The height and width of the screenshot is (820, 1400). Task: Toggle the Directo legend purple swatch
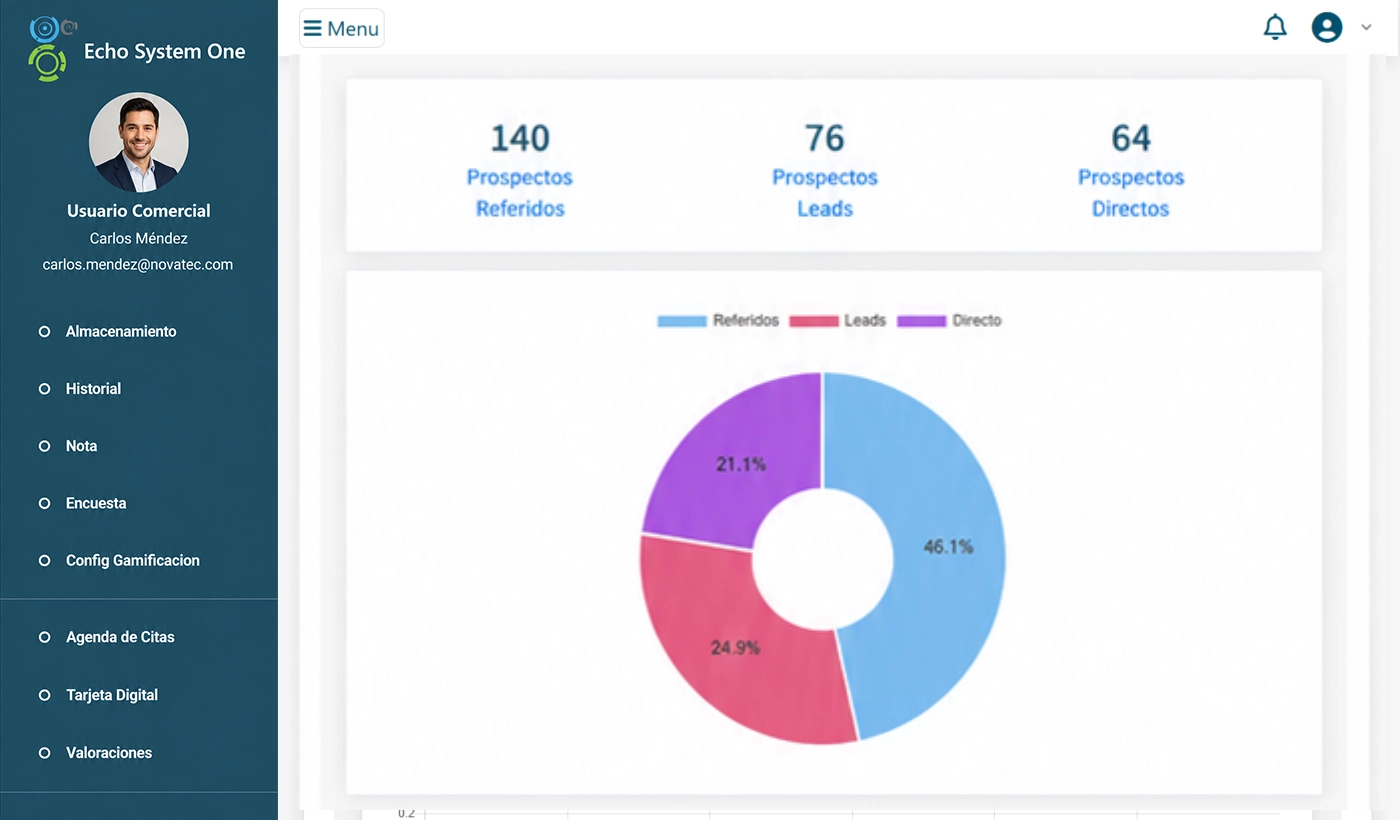tap(921, 321)
